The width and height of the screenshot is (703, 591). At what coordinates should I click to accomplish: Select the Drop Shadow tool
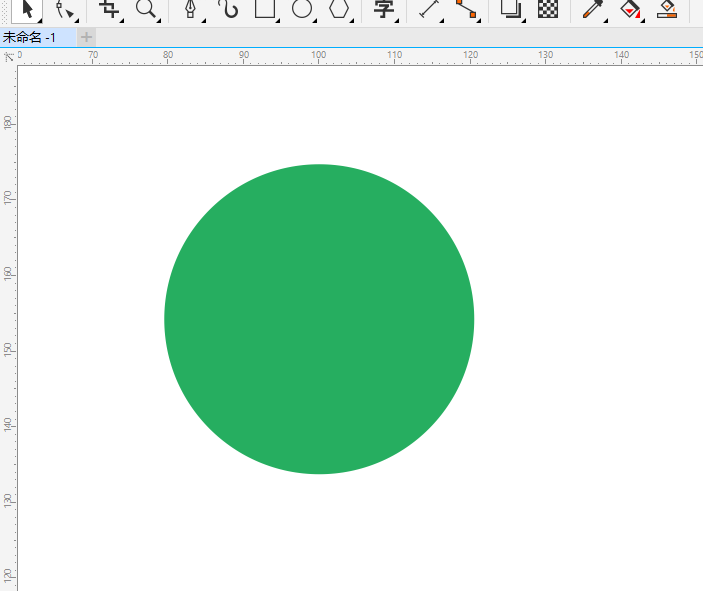pyautogui.click(x=511, y=10)
